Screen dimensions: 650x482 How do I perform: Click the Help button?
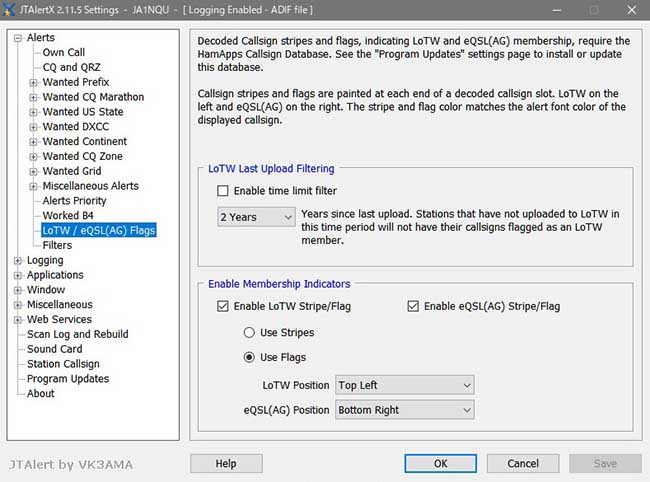(226, 464)
